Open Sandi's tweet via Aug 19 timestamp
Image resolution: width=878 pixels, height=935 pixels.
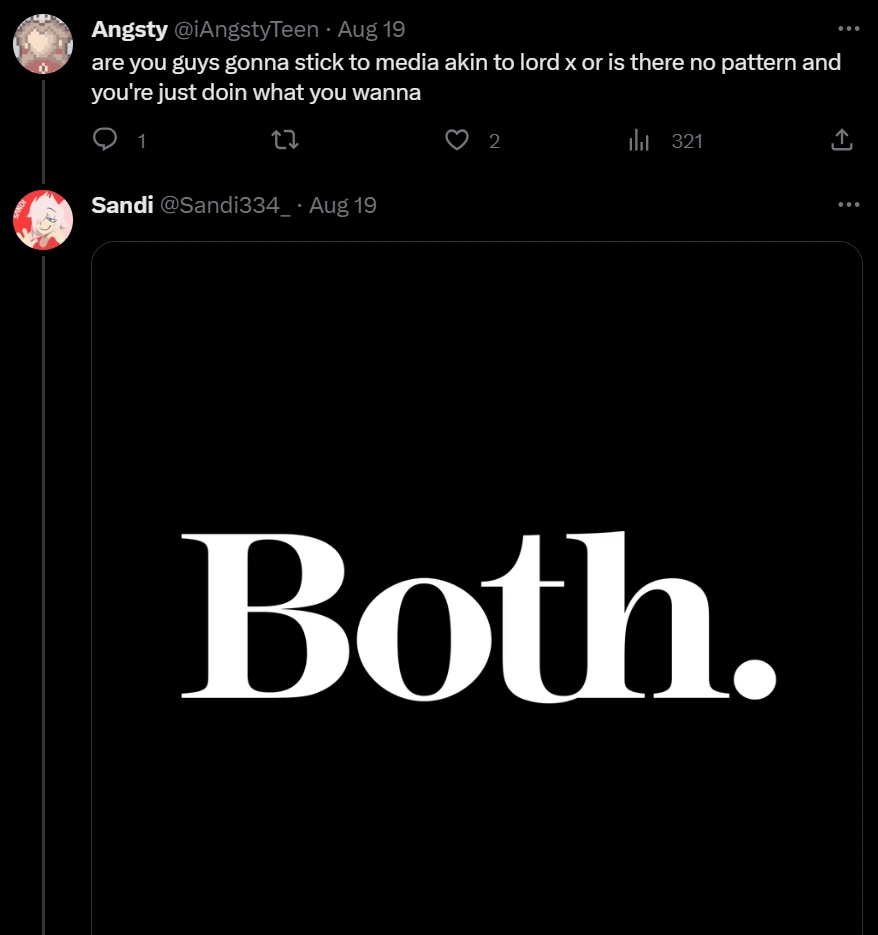tap(343, 205)
